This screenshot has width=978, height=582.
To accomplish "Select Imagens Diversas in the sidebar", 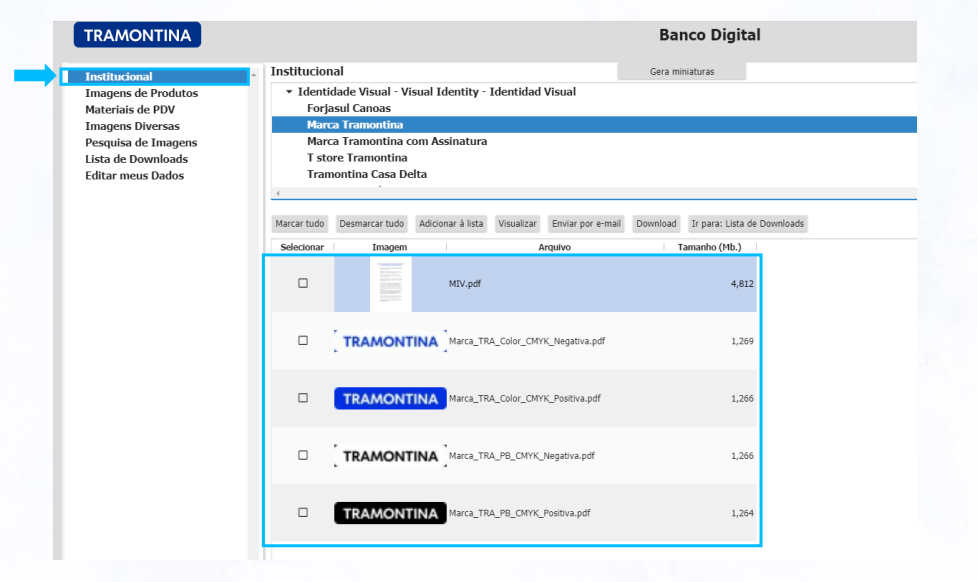I will [132, 126].
